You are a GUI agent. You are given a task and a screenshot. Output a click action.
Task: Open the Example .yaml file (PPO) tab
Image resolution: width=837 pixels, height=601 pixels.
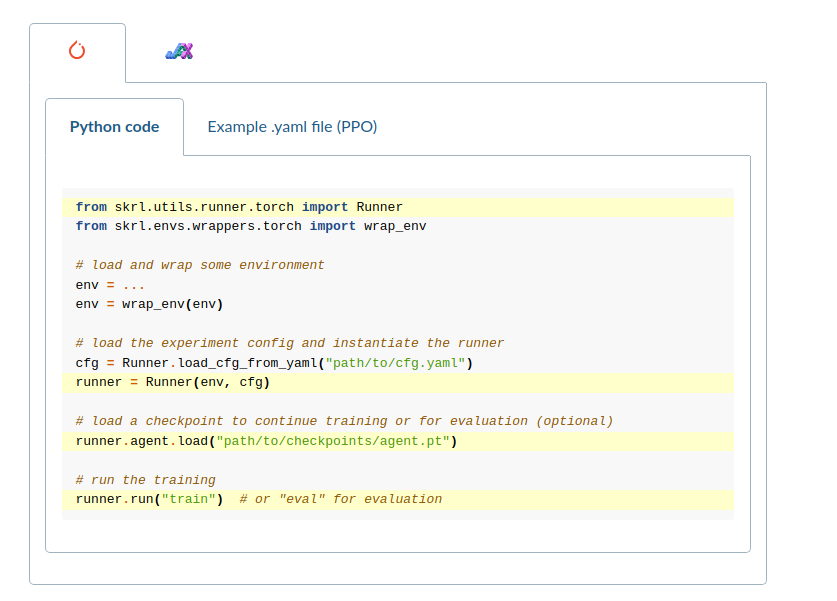[x=292, y=127]
